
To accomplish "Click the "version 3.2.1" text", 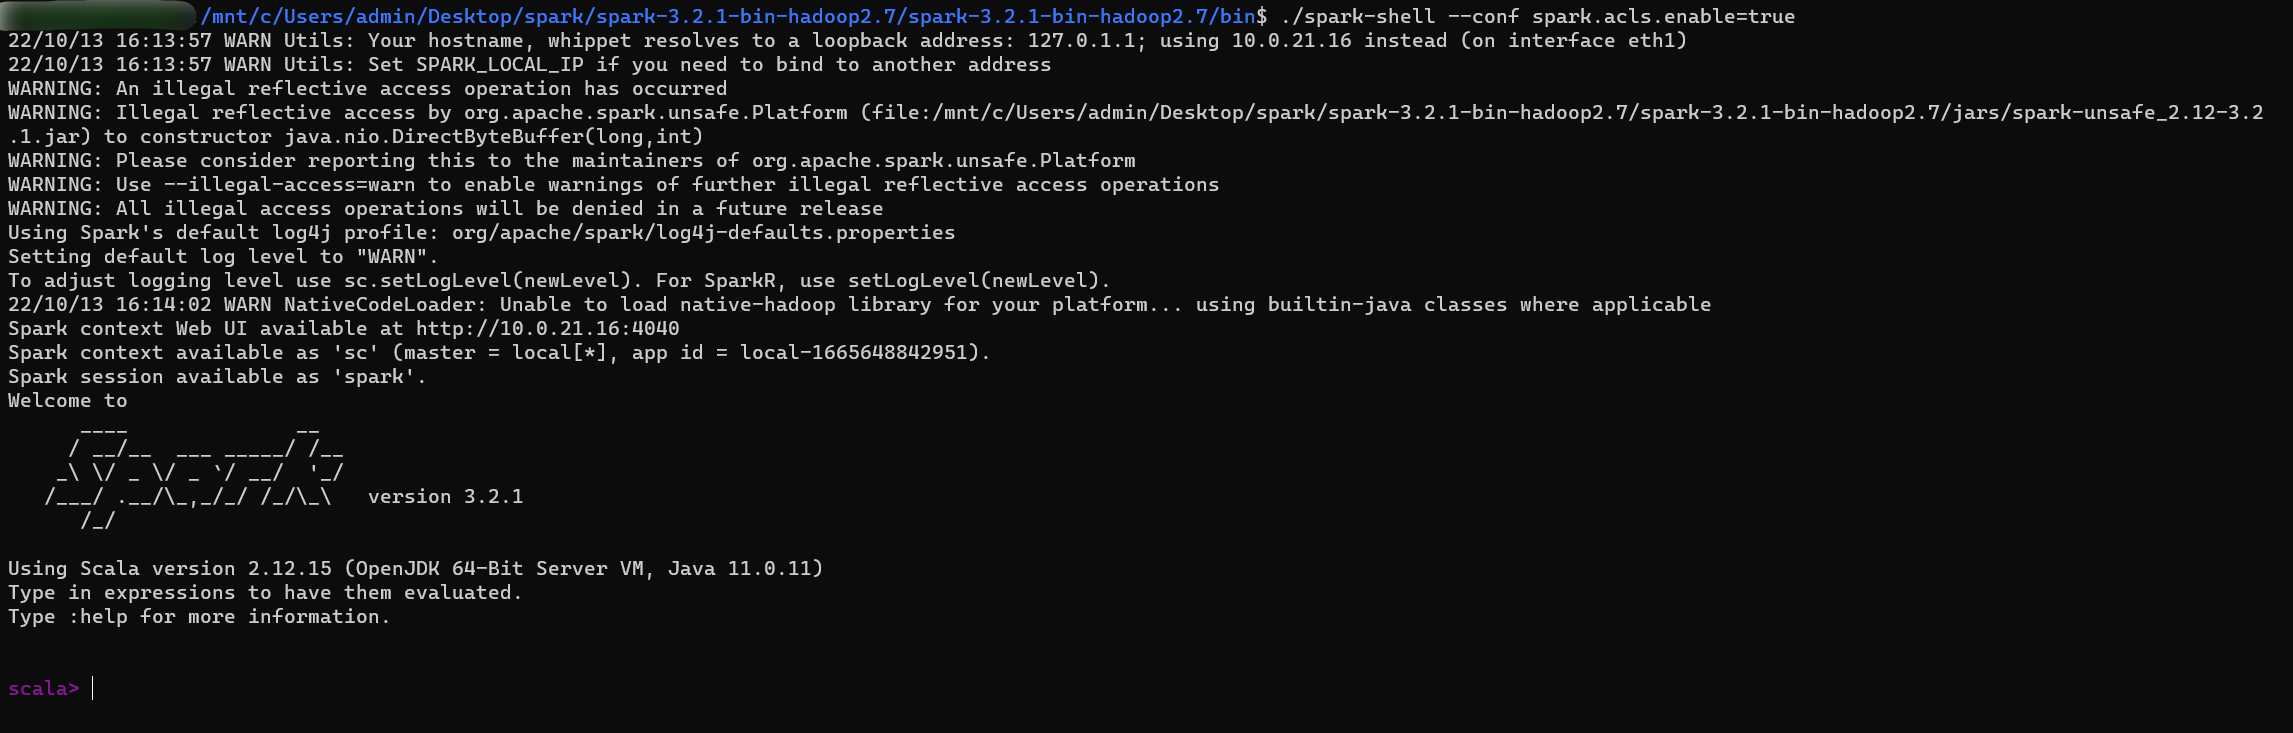I will coord(446,496).
